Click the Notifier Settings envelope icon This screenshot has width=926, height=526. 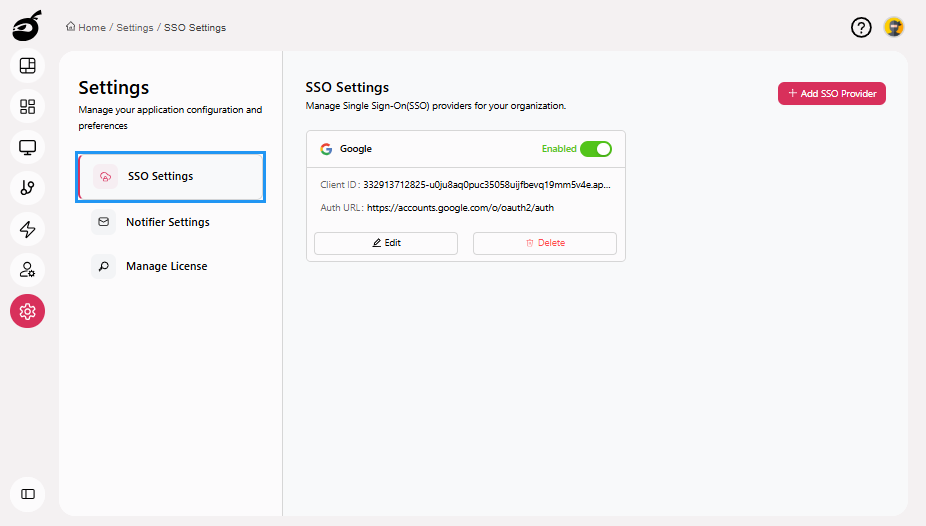click(103, 222)
